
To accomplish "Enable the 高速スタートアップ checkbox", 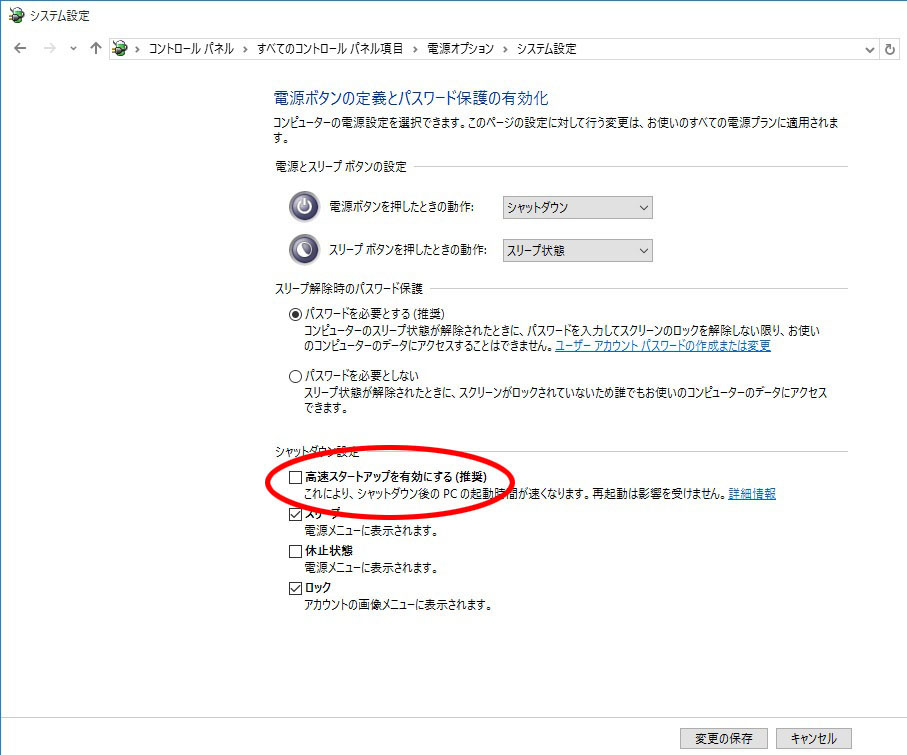I will tap(295, 477).
